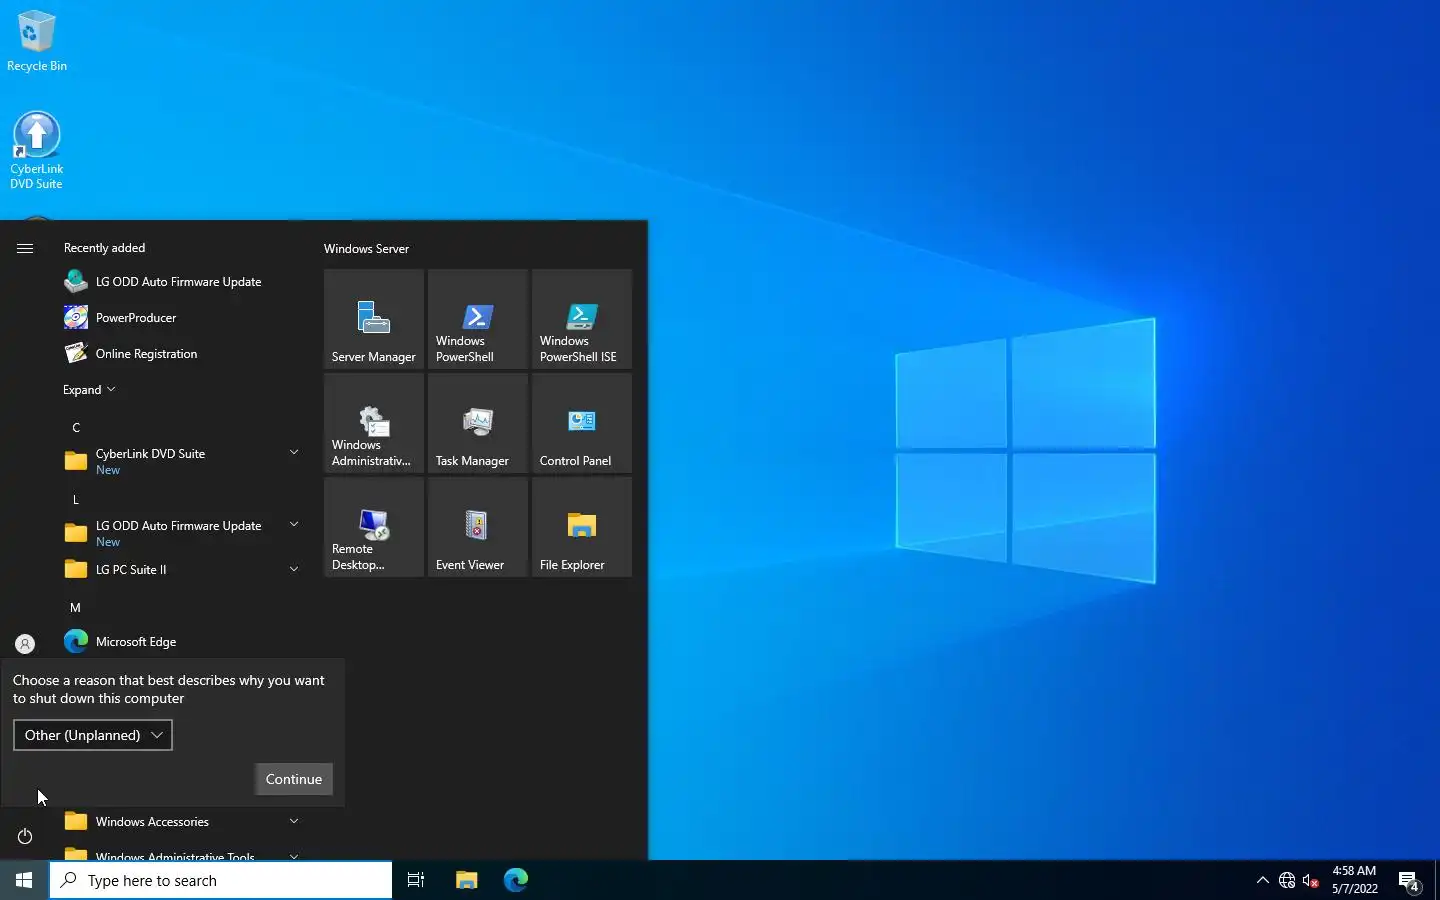
Task: Click the taskbar search box
Action: click(221, 880)
